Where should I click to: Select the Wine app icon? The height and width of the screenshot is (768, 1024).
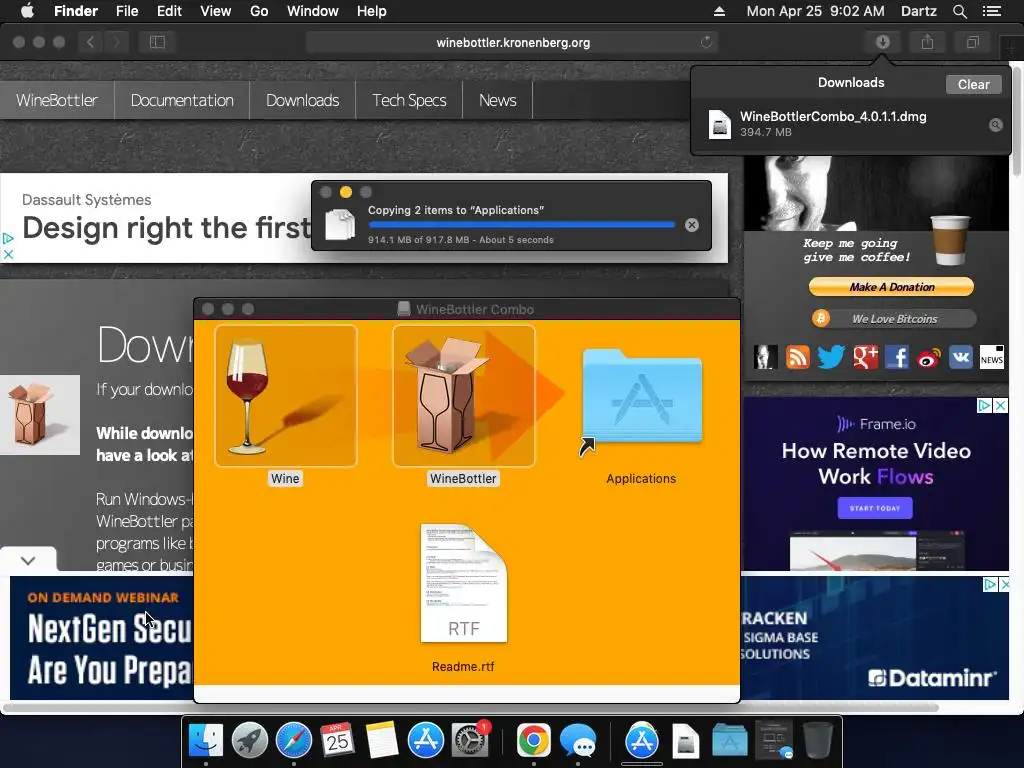(x=285, y=396)
